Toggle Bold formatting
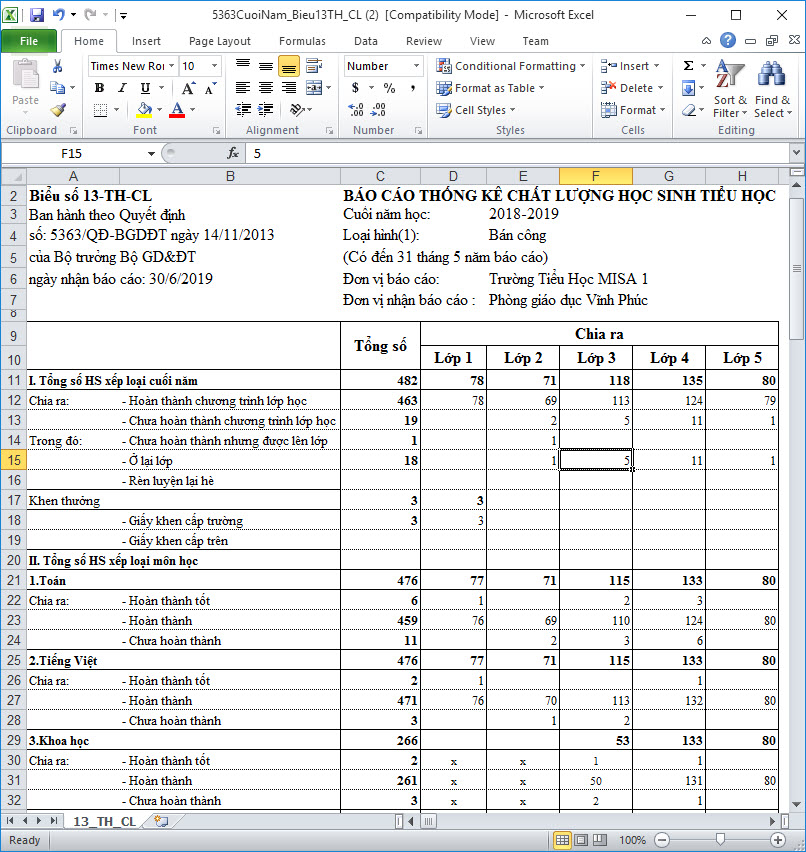Screen dimensions: 806x852 99,88
